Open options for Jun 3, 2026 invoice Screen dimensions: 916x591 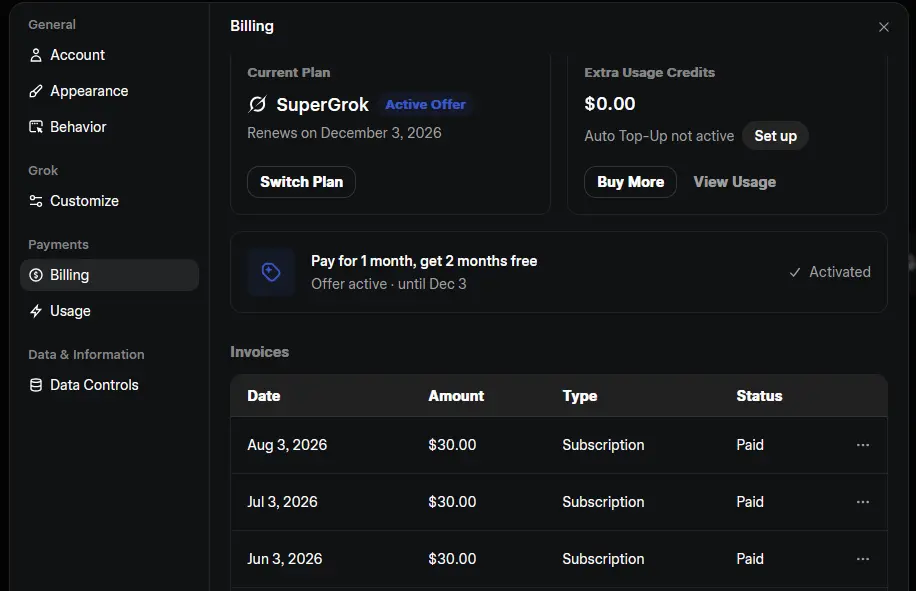(863, 559)
